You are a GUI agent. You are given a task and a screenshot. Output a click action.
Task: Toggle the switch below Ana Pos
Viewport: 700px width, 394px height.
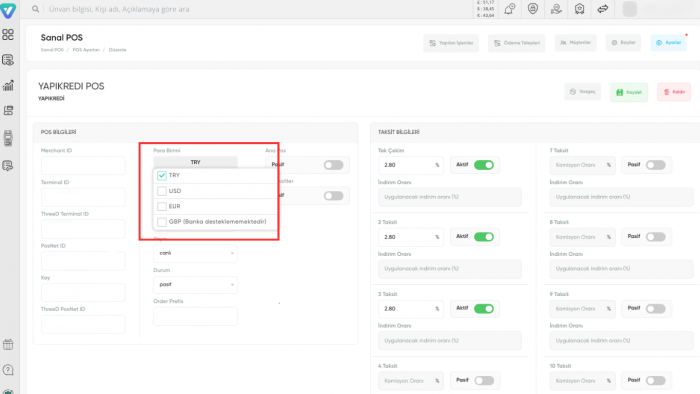pos(333,196)
